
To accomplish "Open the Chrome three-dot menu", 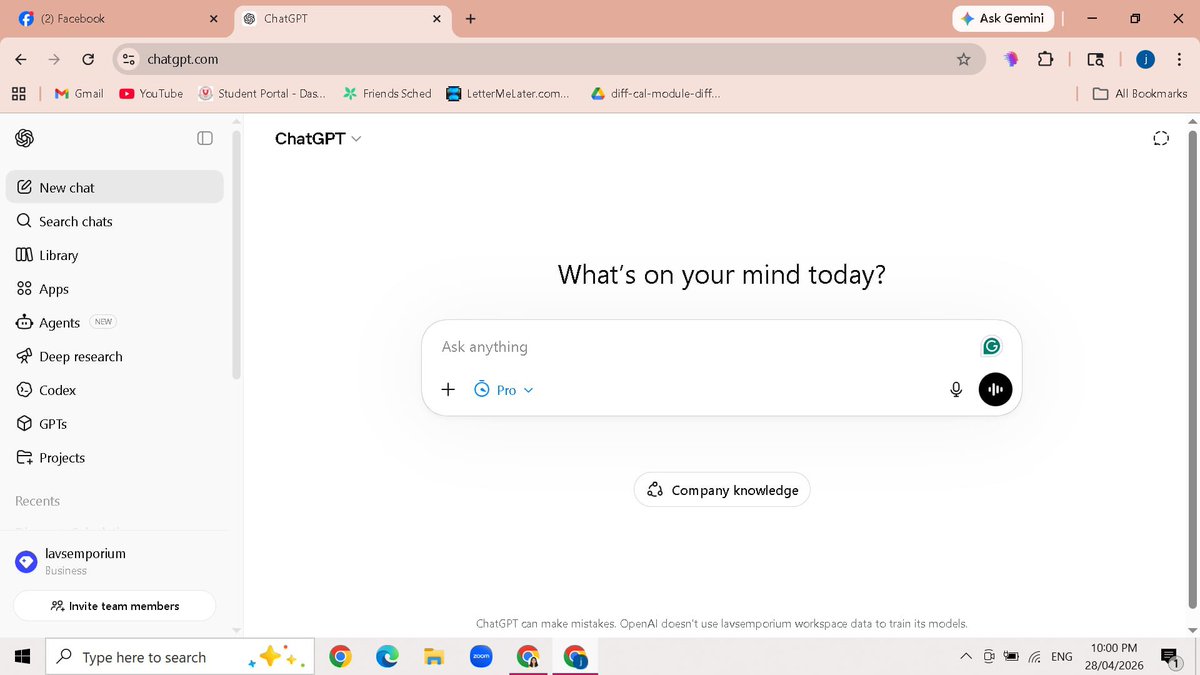I will [1180, 59].
